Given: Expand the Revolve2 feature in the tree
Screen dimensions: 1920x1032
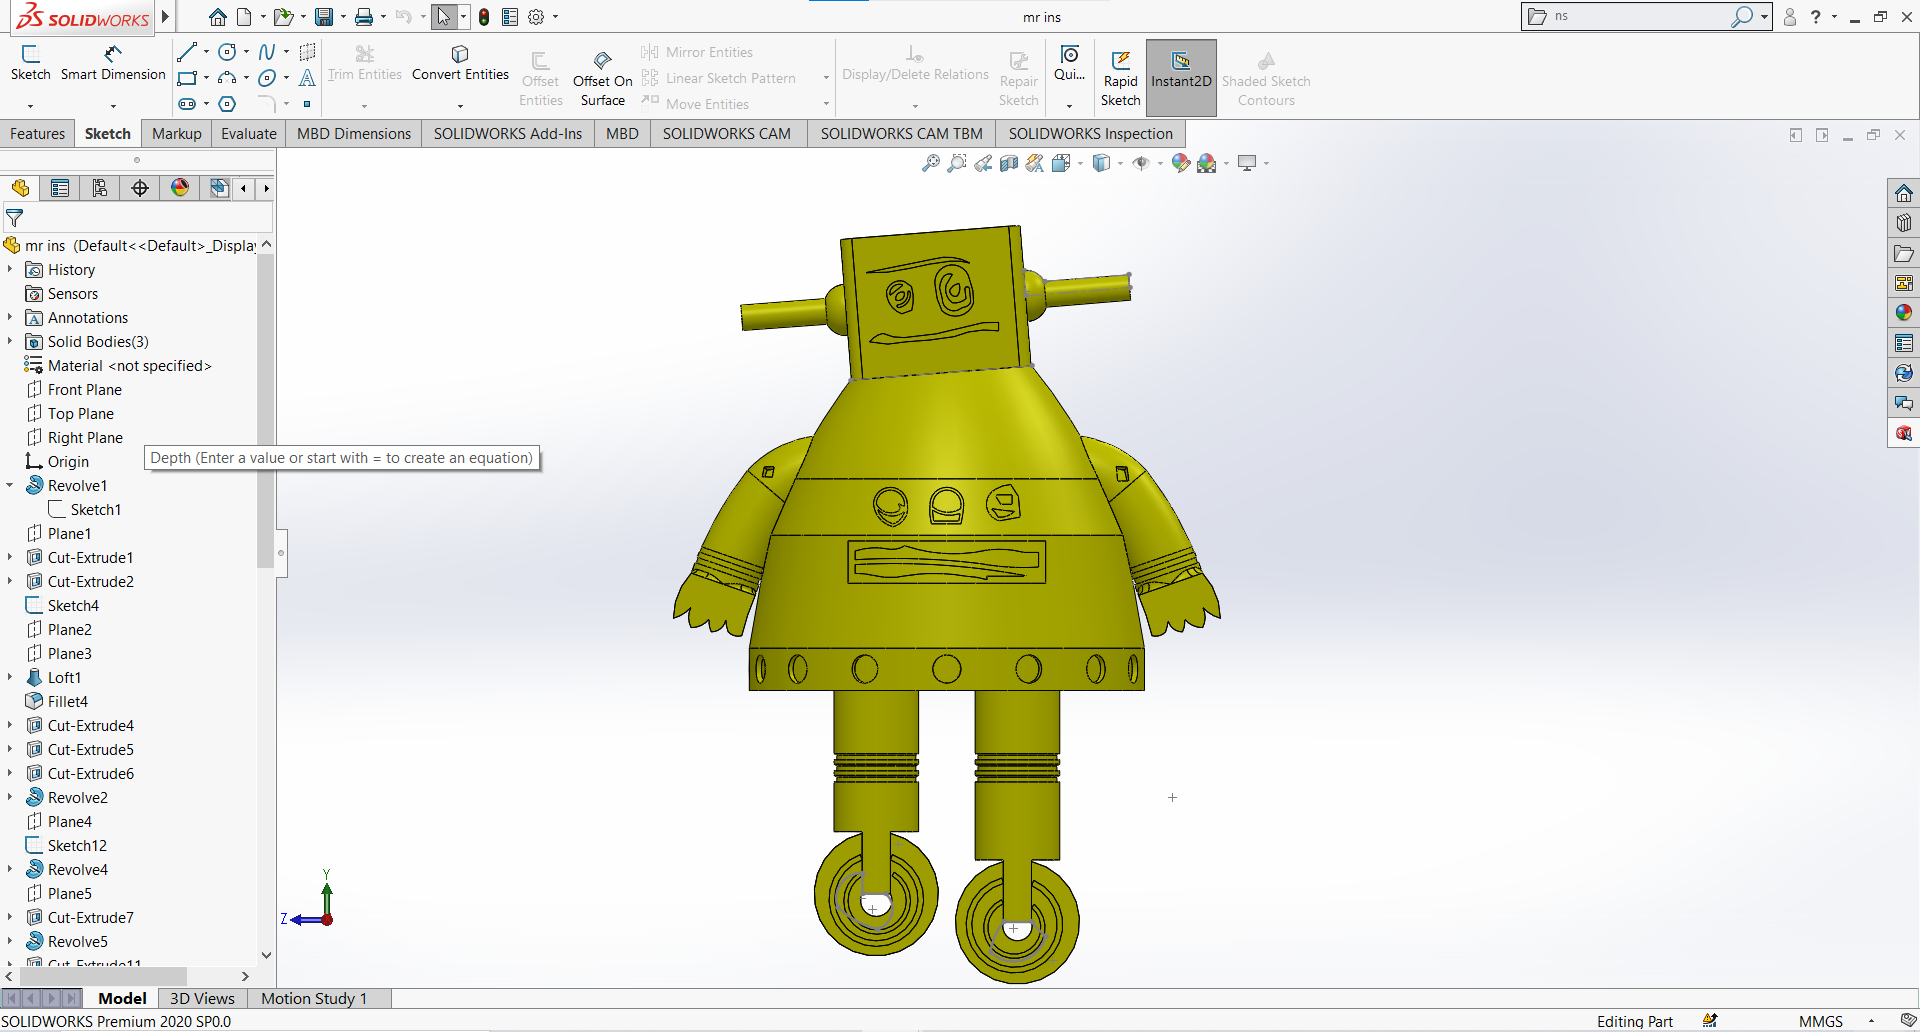Looking at the screenshot, I should tap(9, 797).
